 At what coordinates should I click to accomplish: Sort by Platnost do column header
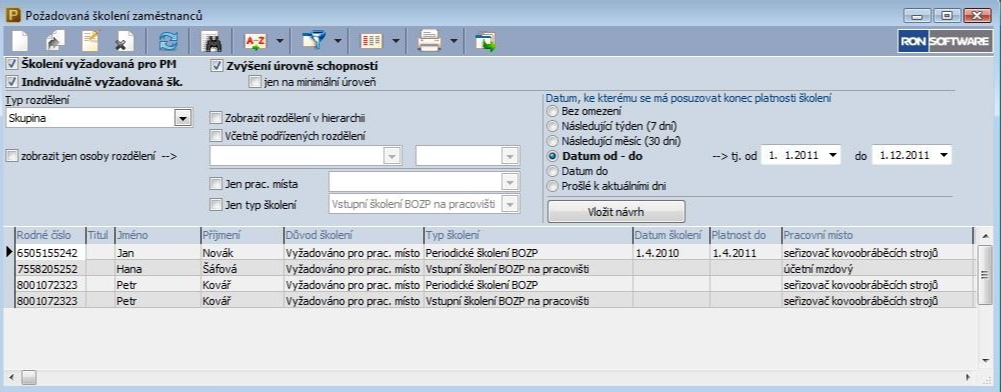point(746,236)
